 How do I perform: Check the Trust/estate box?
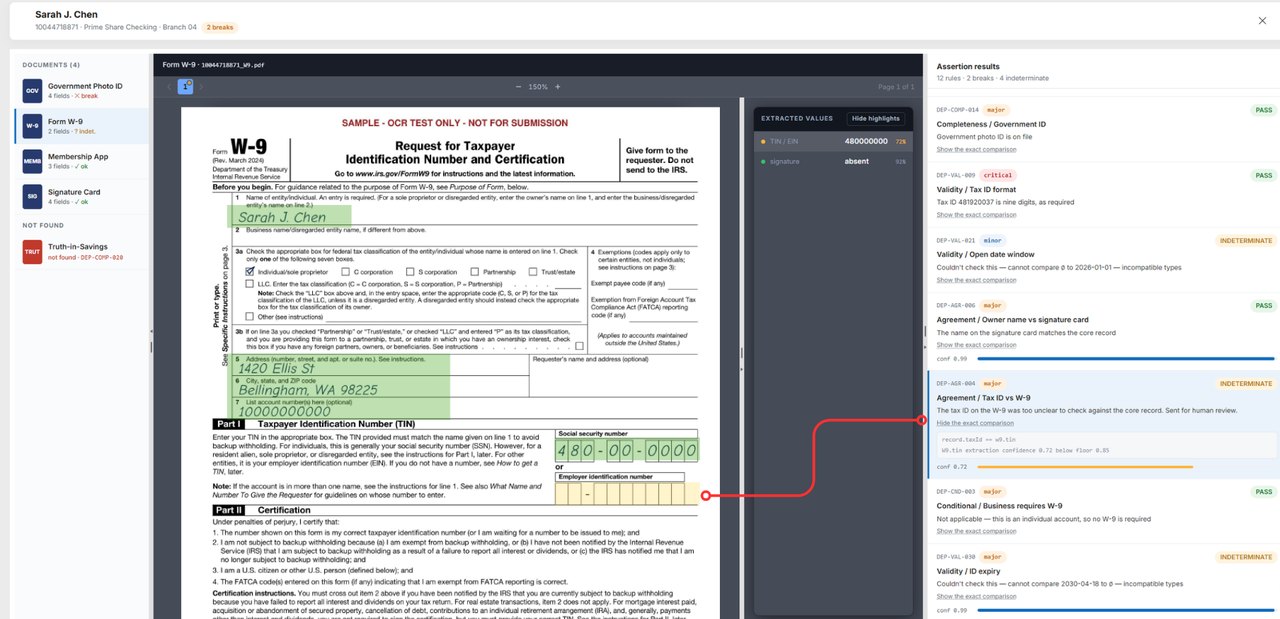tap(532, 272)
